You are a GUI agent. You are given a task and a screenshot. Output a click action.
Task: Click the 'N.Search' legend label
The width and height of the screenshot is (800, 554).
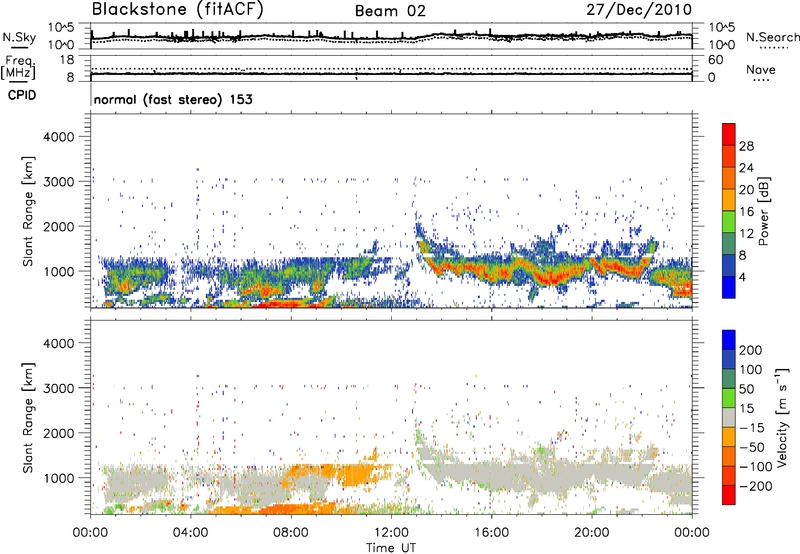pos(772,37)
